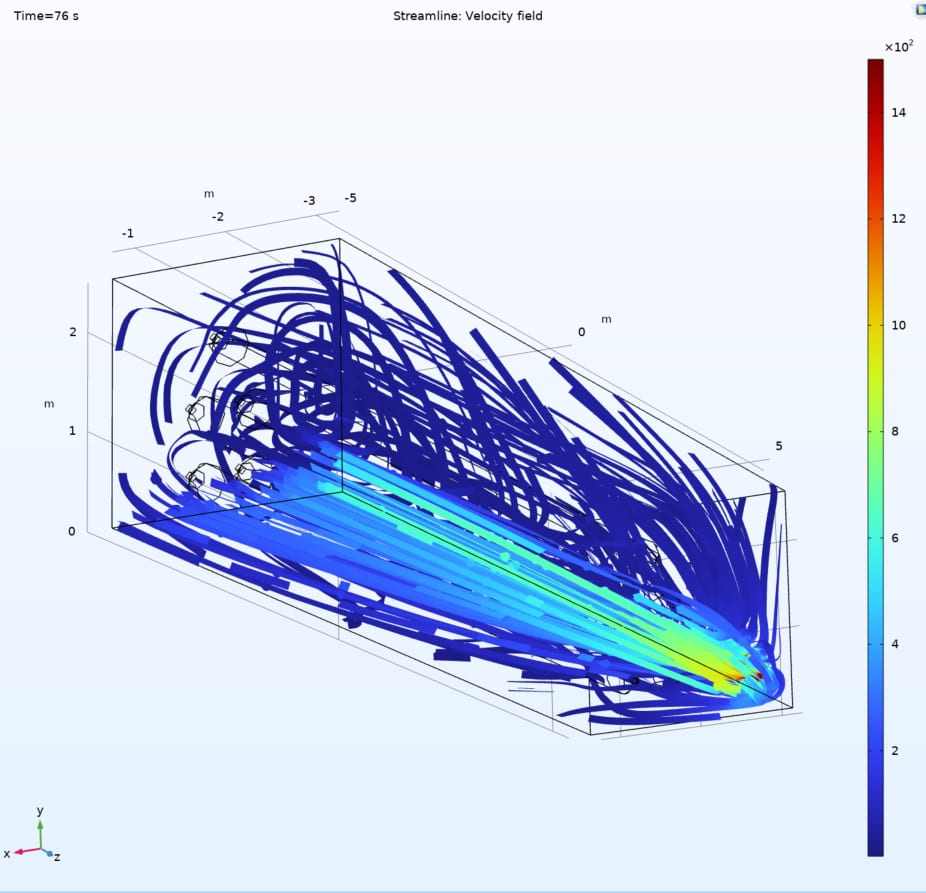926x893 pixels.
Task: Click the legend tick value 12
Action: (x=898, y=219)
